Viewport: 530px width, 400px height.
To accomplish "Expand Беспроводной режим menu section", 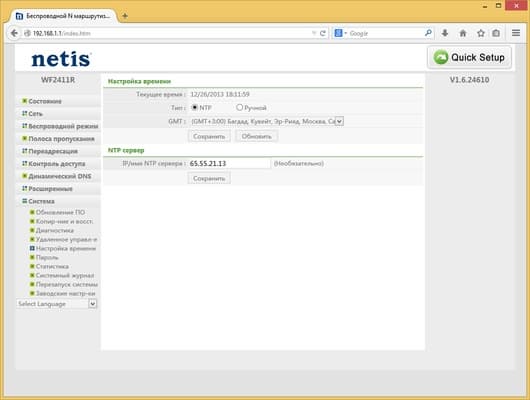I will click(x=60, y=126).
